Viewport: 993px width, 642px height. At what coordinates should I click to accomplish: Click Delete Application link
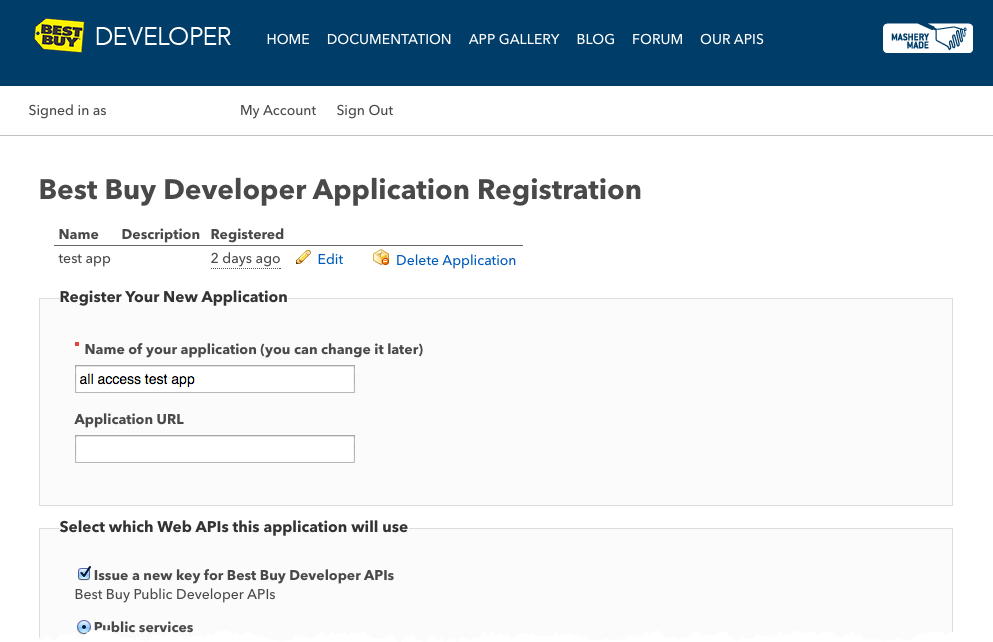click(x=456, y=260)
